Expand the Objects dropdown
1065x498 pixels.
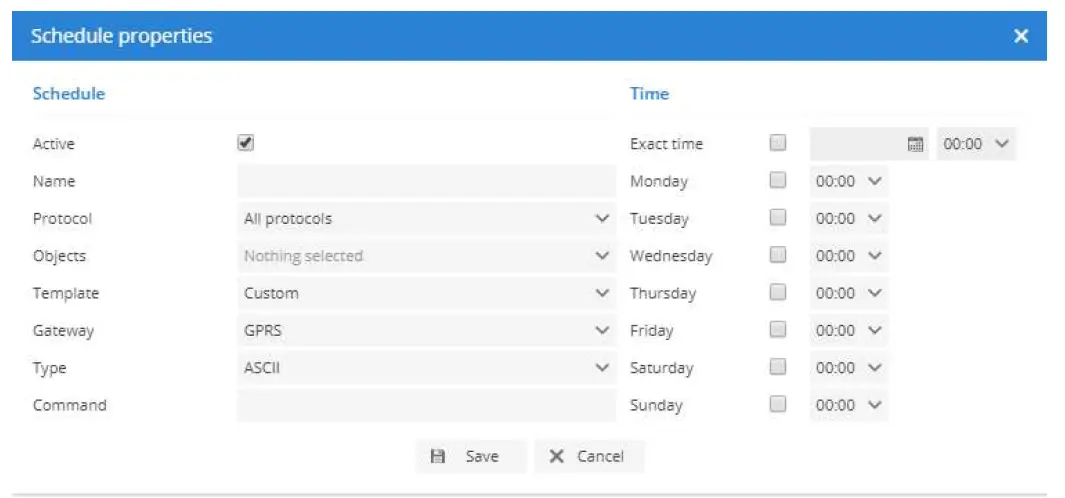426,256
